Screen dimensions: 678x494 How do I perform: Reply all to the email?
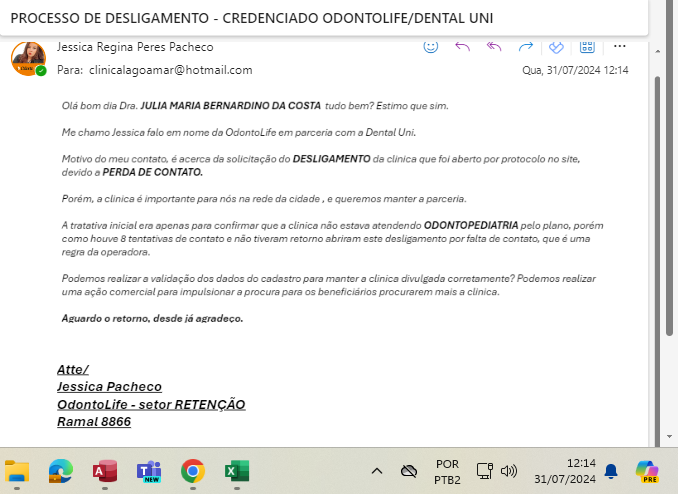point(494,46)
